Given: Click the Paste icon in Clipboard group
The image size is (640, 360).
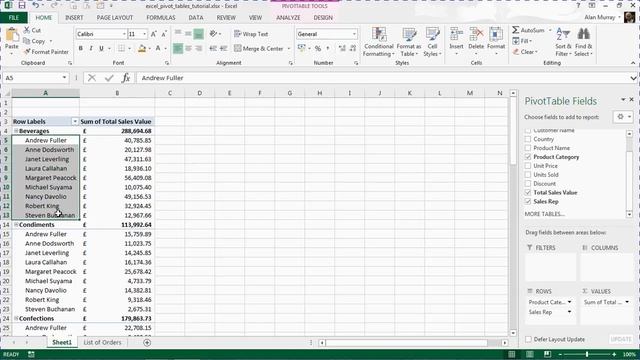Looking at the screenshot, I should pyautogui.click(x=12, y=36).
